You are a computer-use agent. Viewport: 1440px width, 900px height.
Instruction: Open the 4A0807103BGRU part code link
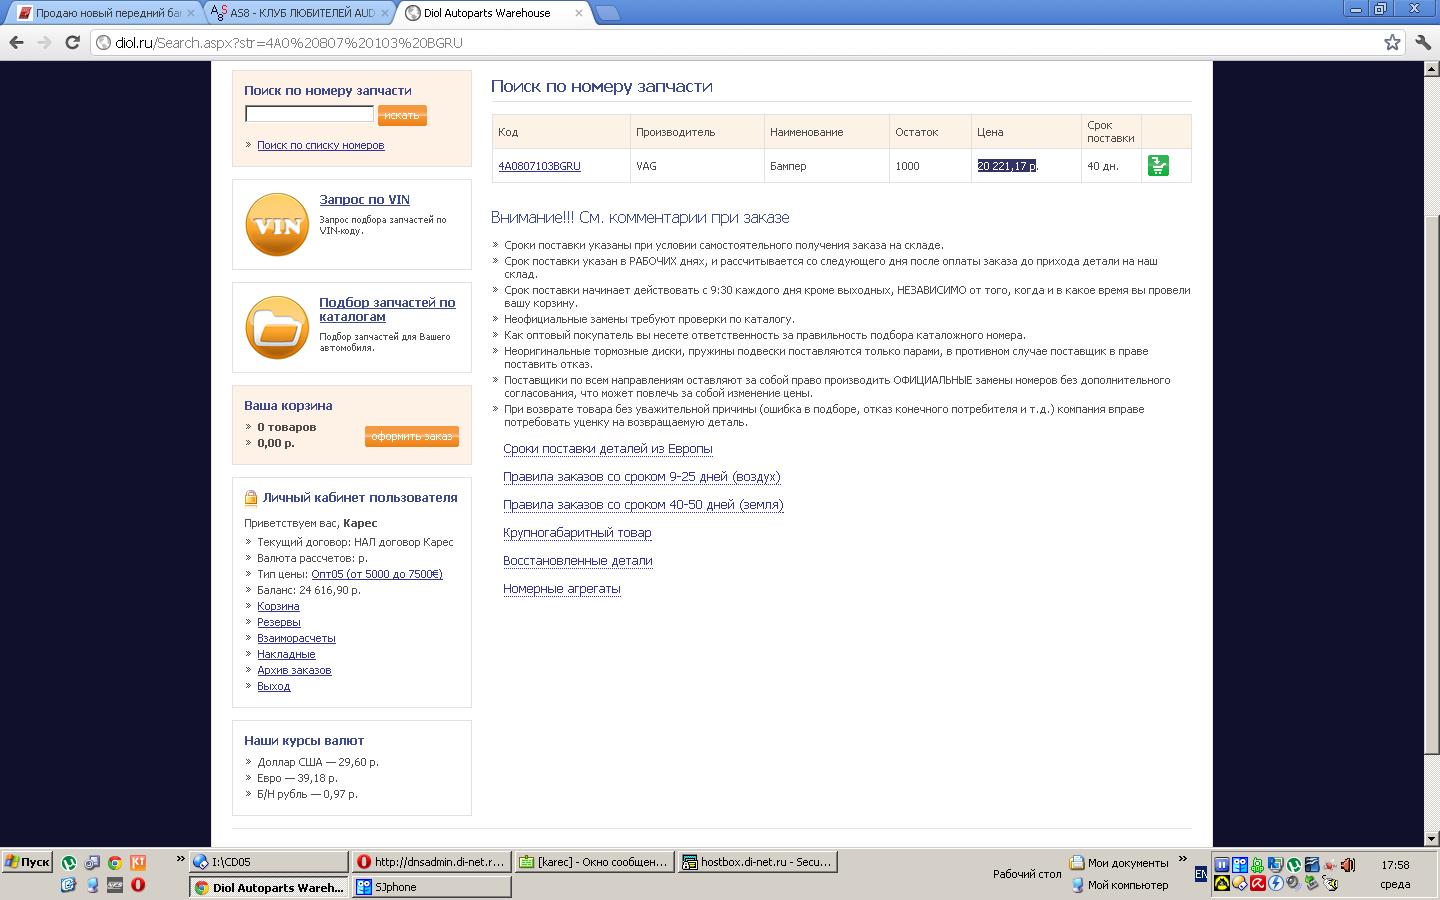pos(539,166)
